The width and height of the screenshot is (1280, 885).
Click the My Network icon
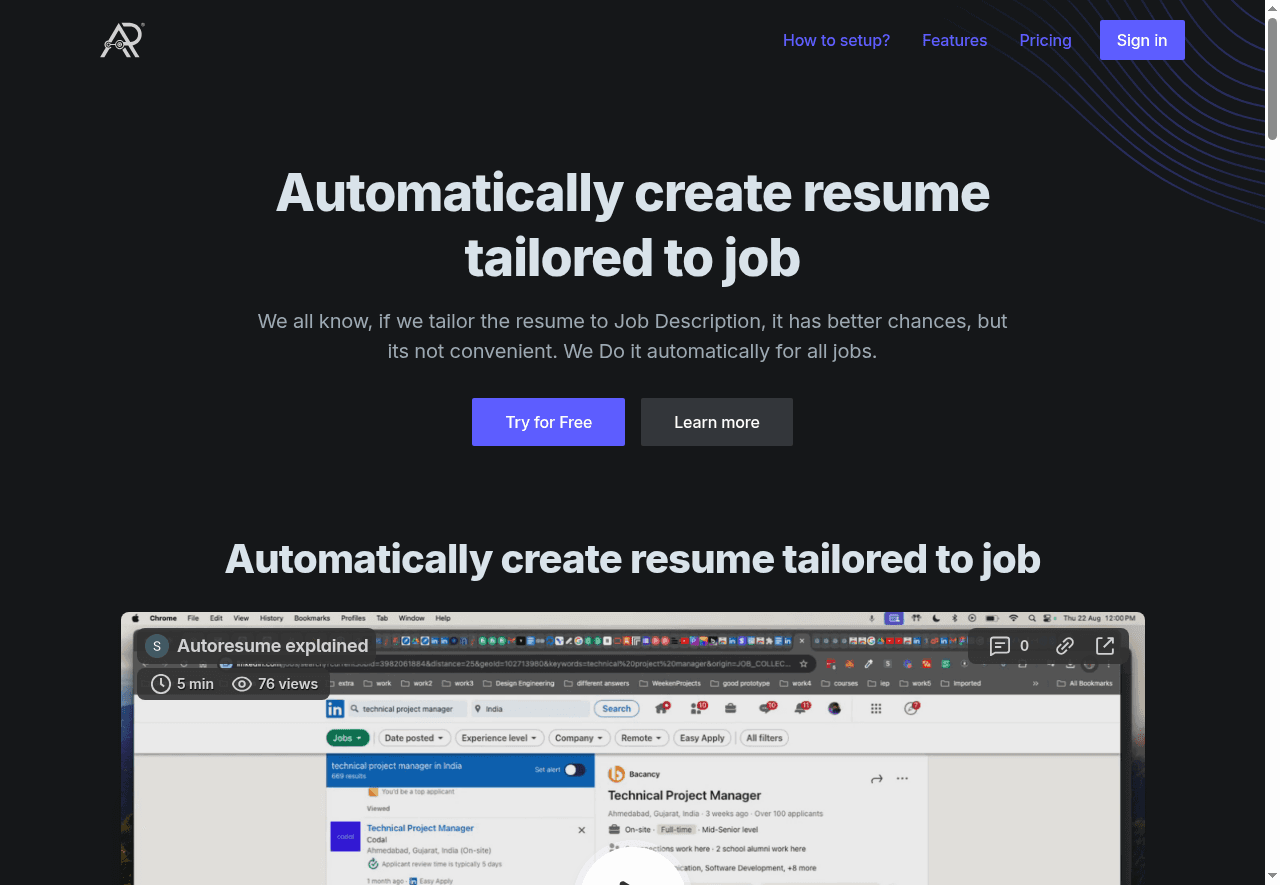point(695,708)
